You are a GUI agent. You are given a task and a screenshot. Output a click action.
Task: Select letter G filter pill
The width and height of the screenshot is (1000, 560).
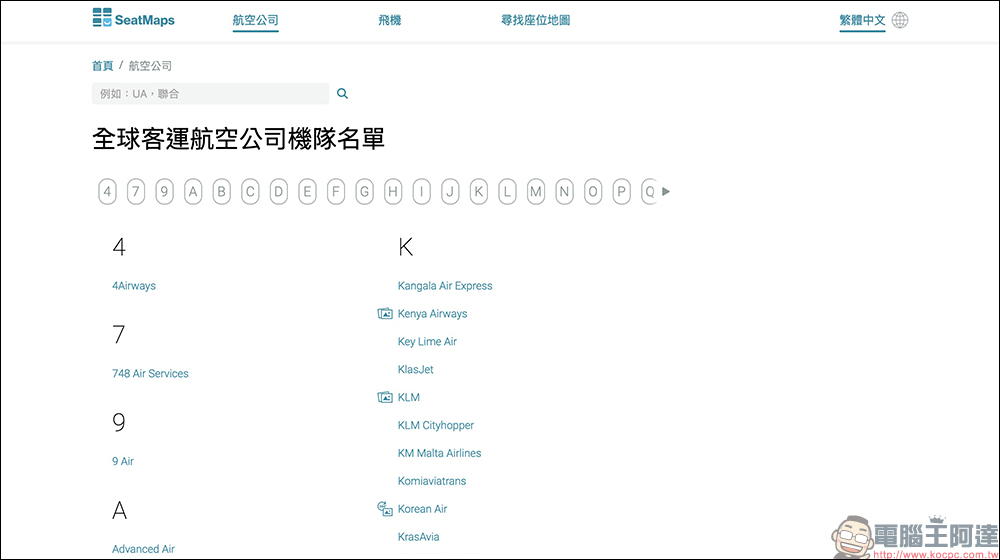[x=365, y=191]
